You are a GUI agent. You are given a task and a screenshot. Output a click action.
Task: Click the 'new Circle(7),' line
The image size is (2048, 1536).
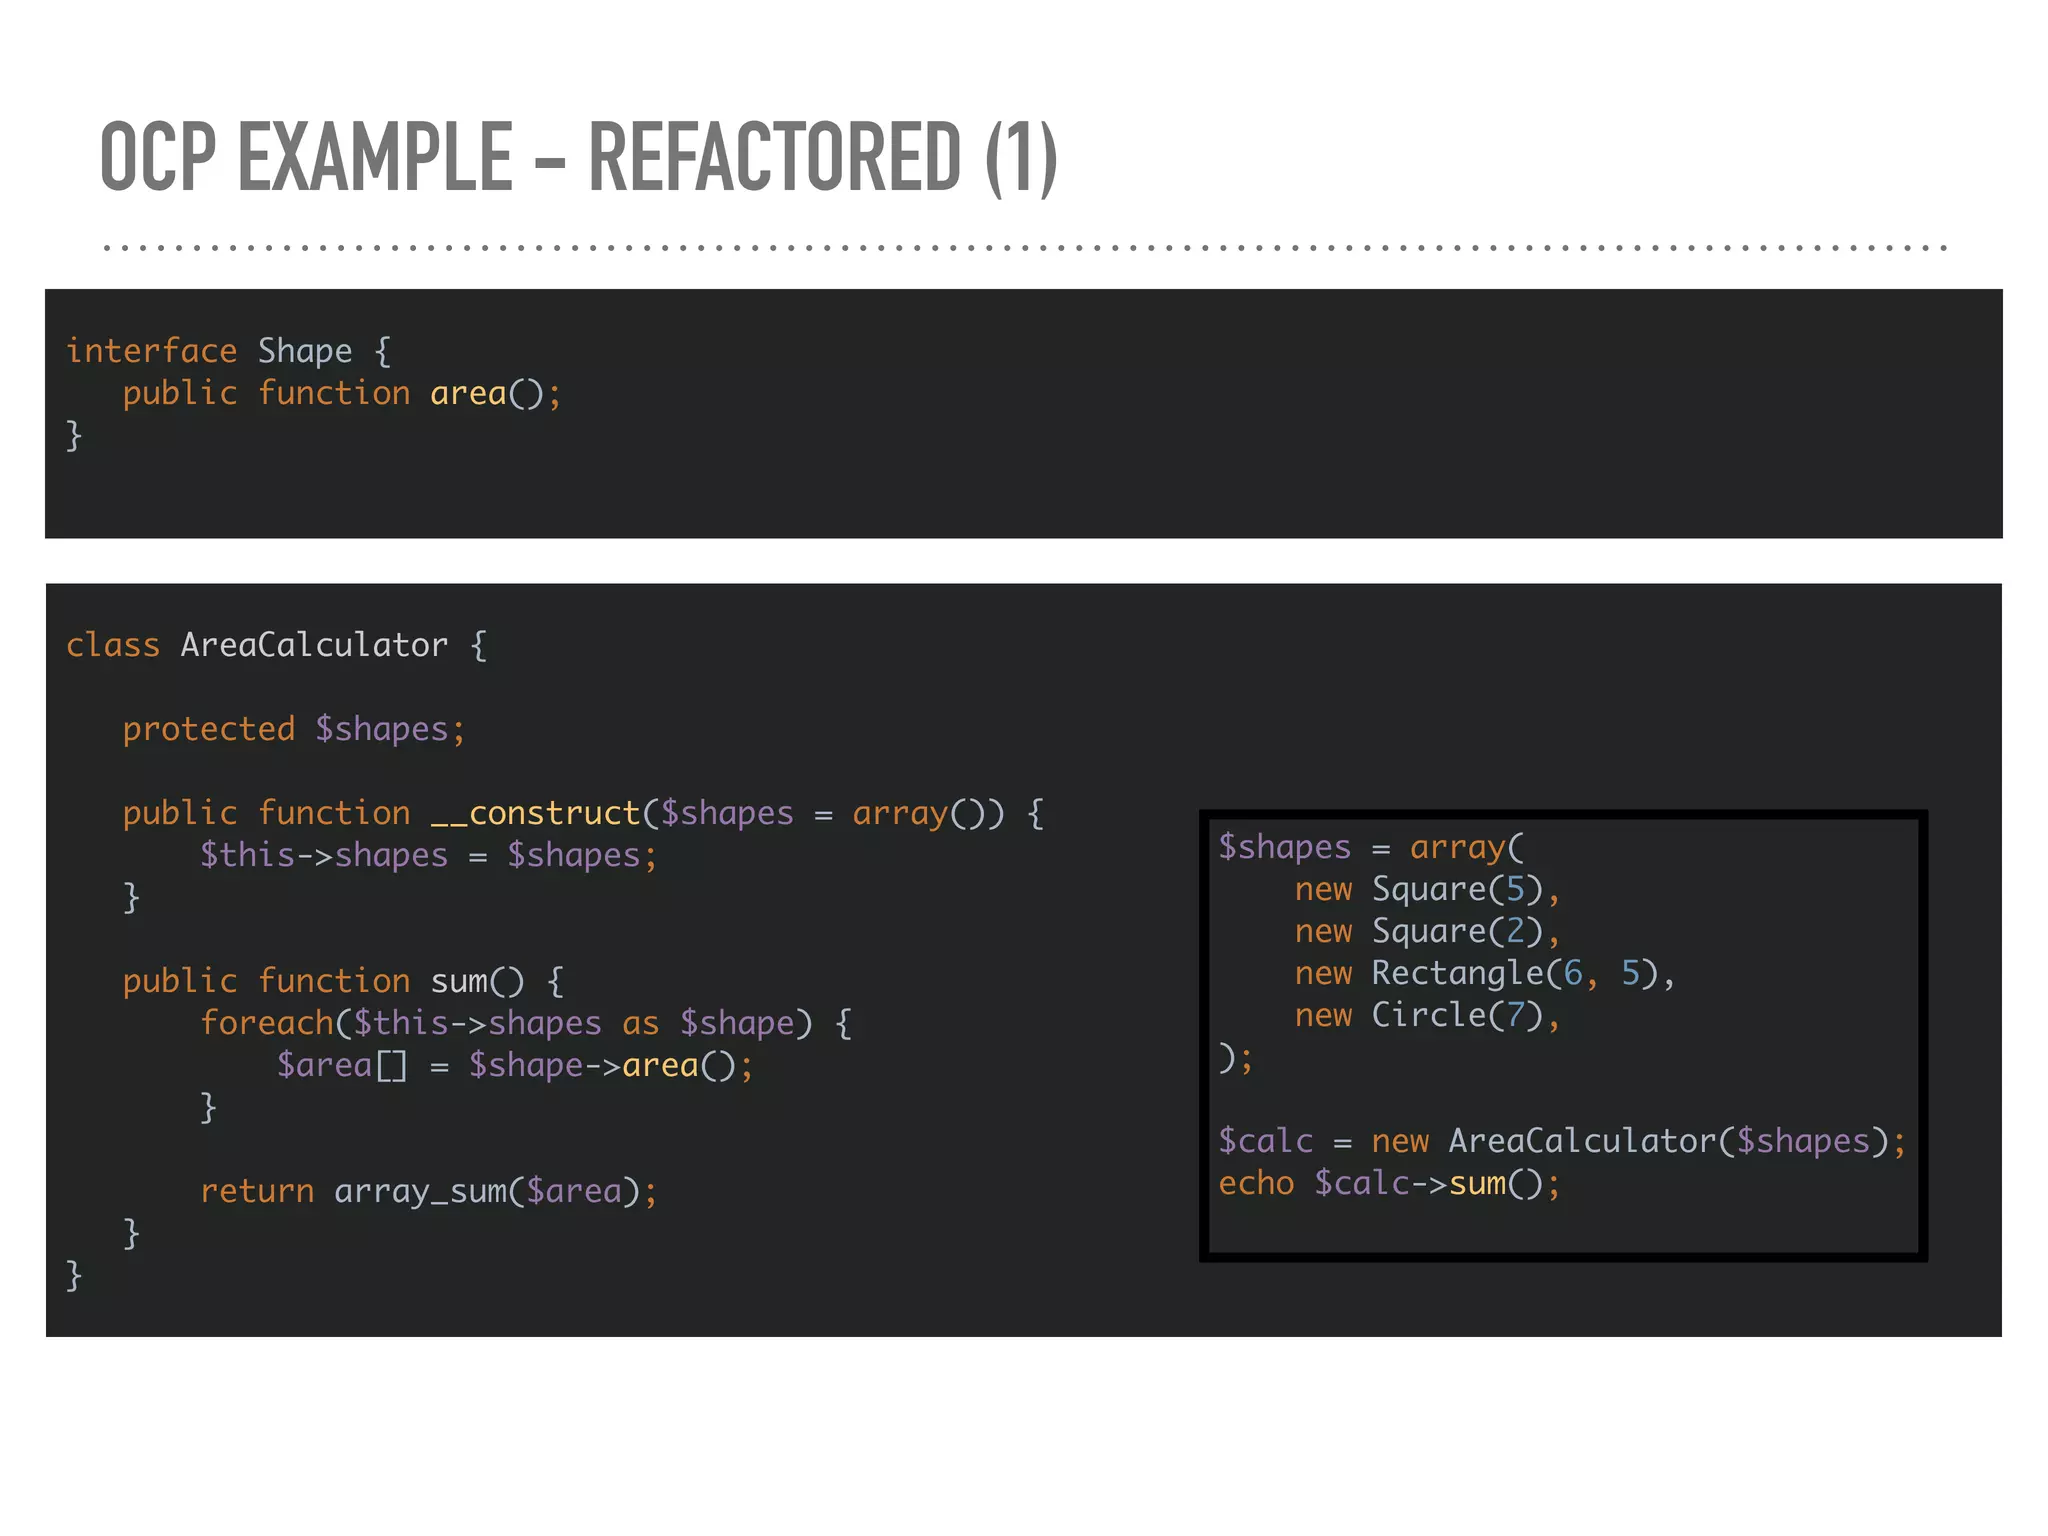(1426, 1015)
